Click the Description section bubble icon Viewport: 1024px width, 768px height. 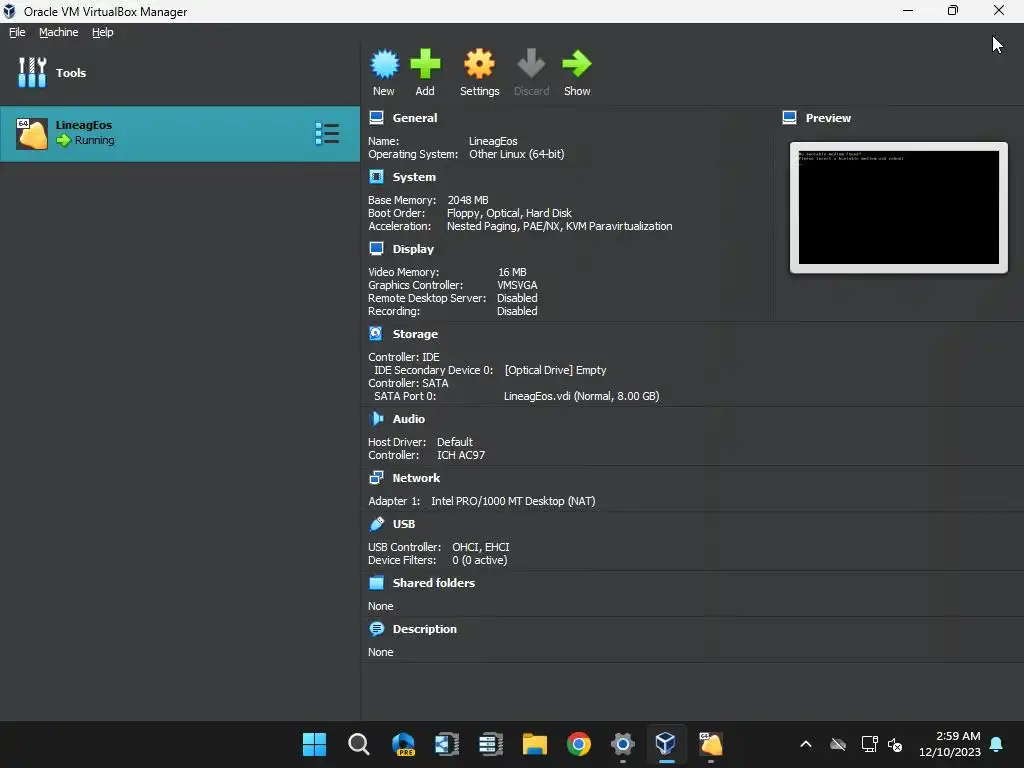click(x=376, y=628)
